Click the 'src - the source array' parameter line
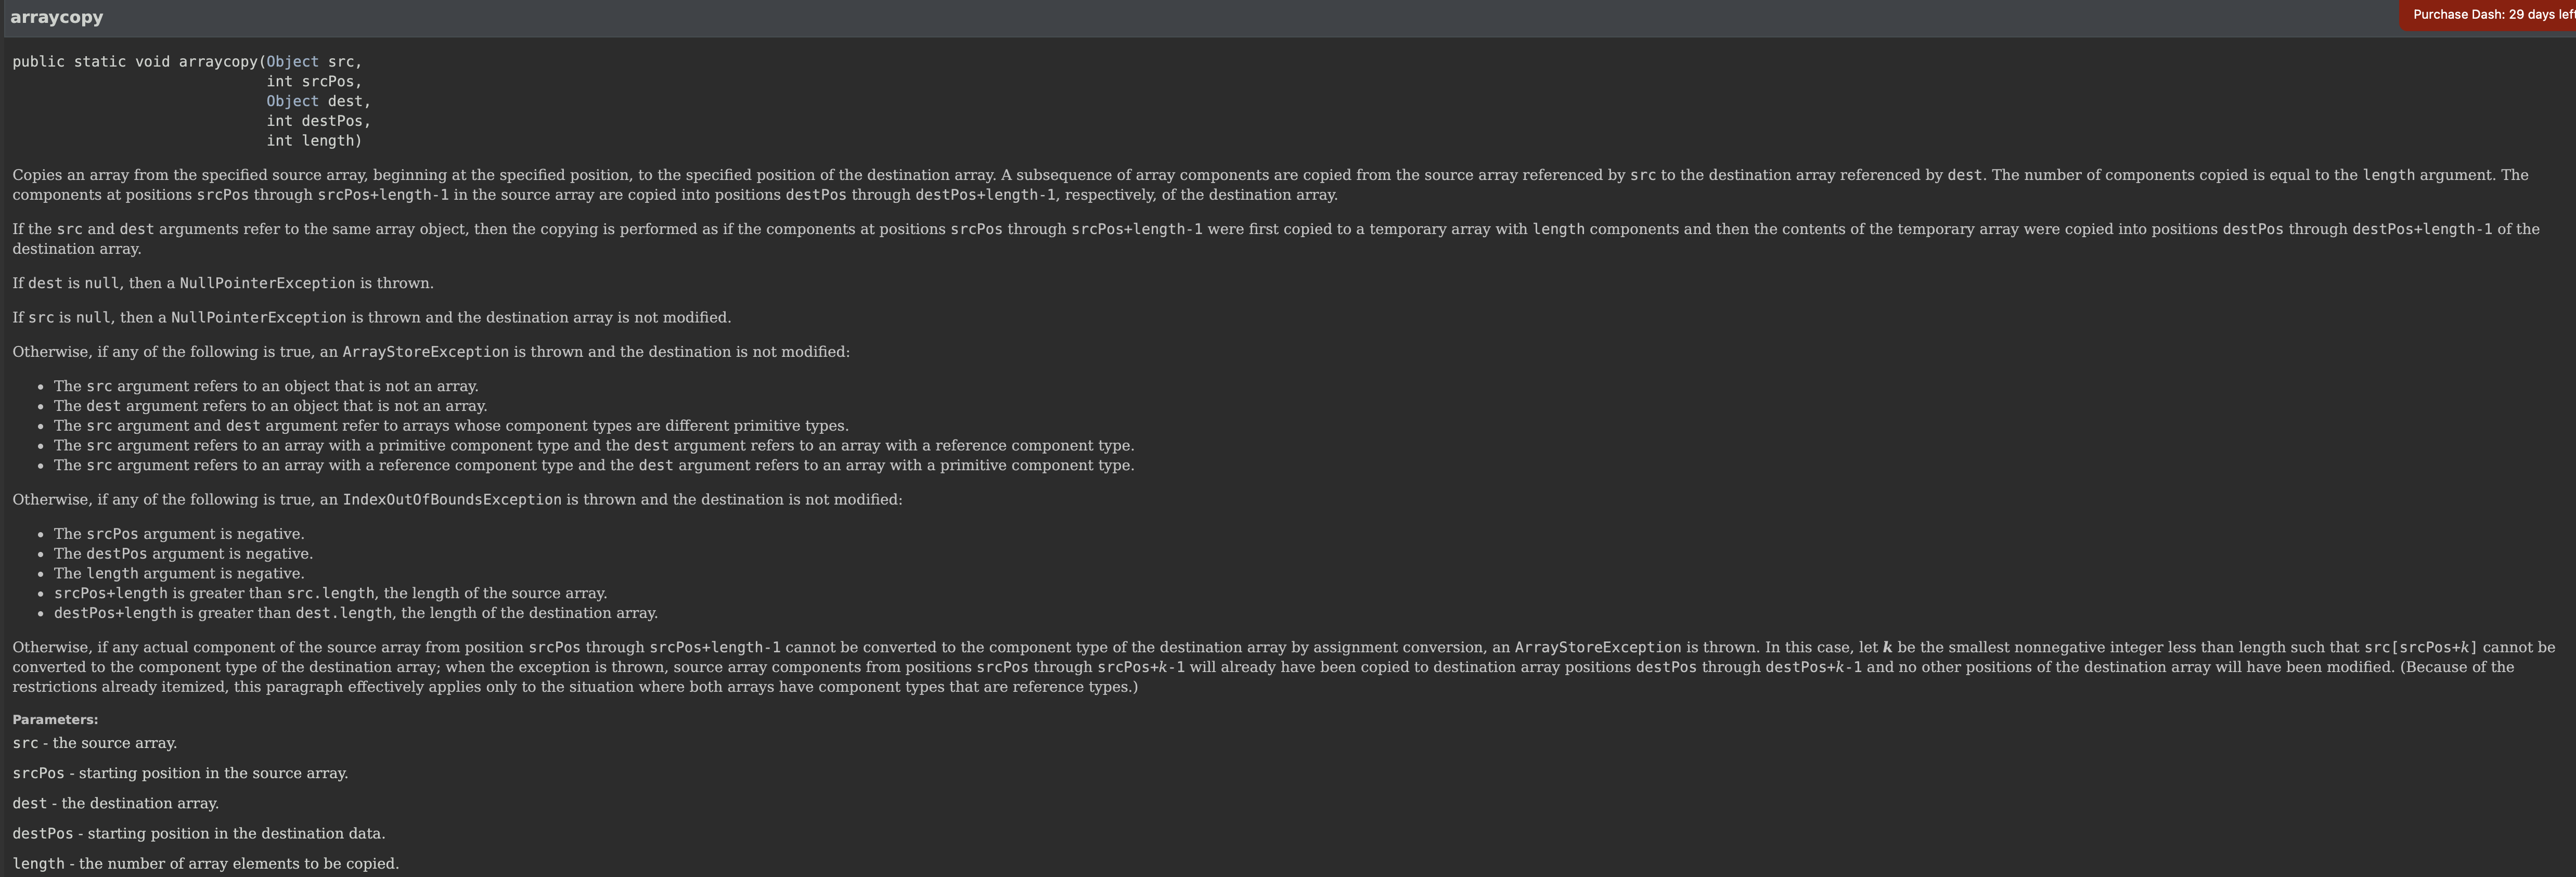The image size is (2576, 877). [x=95, y=744]
